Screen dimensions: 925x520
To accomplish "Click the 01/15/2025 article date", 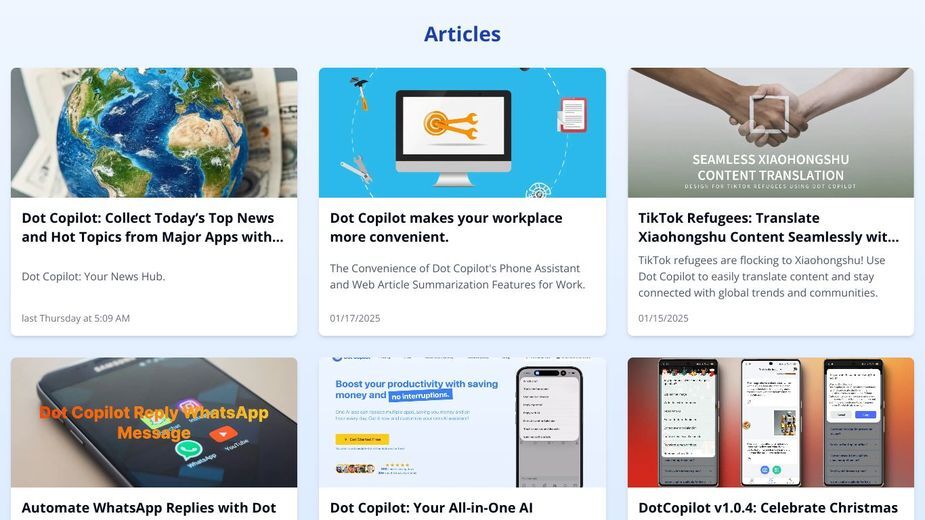I will pos(663,318).
